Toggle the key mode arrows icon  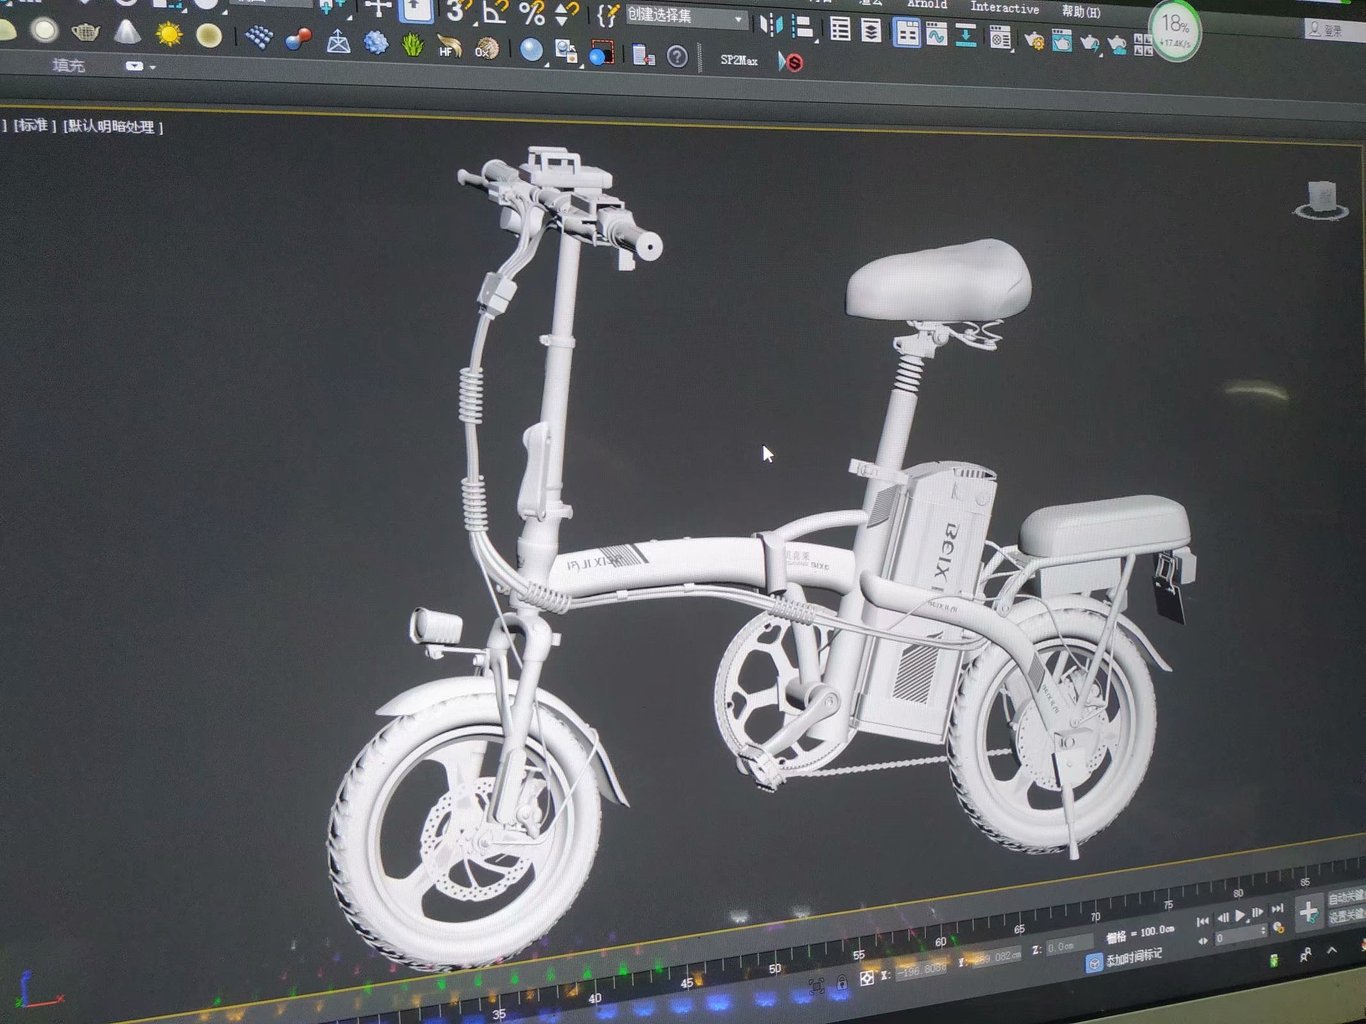(x=1203, y=940)
